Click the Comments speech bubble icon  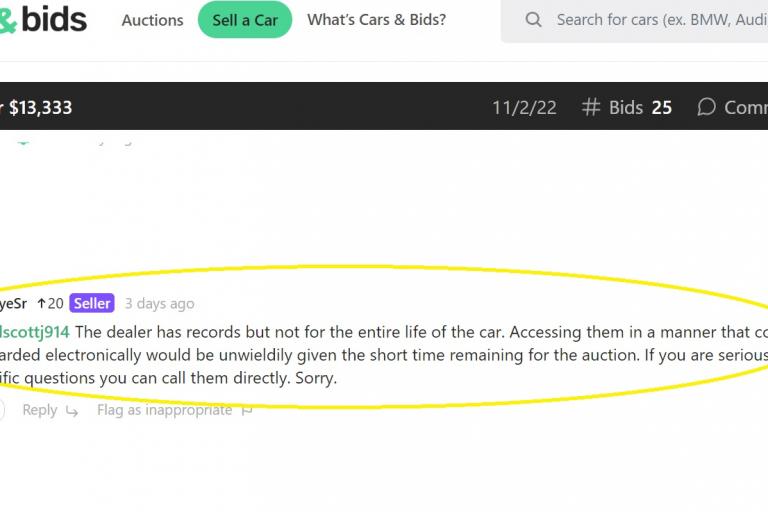pyautogui.click(x=706, y=107)
